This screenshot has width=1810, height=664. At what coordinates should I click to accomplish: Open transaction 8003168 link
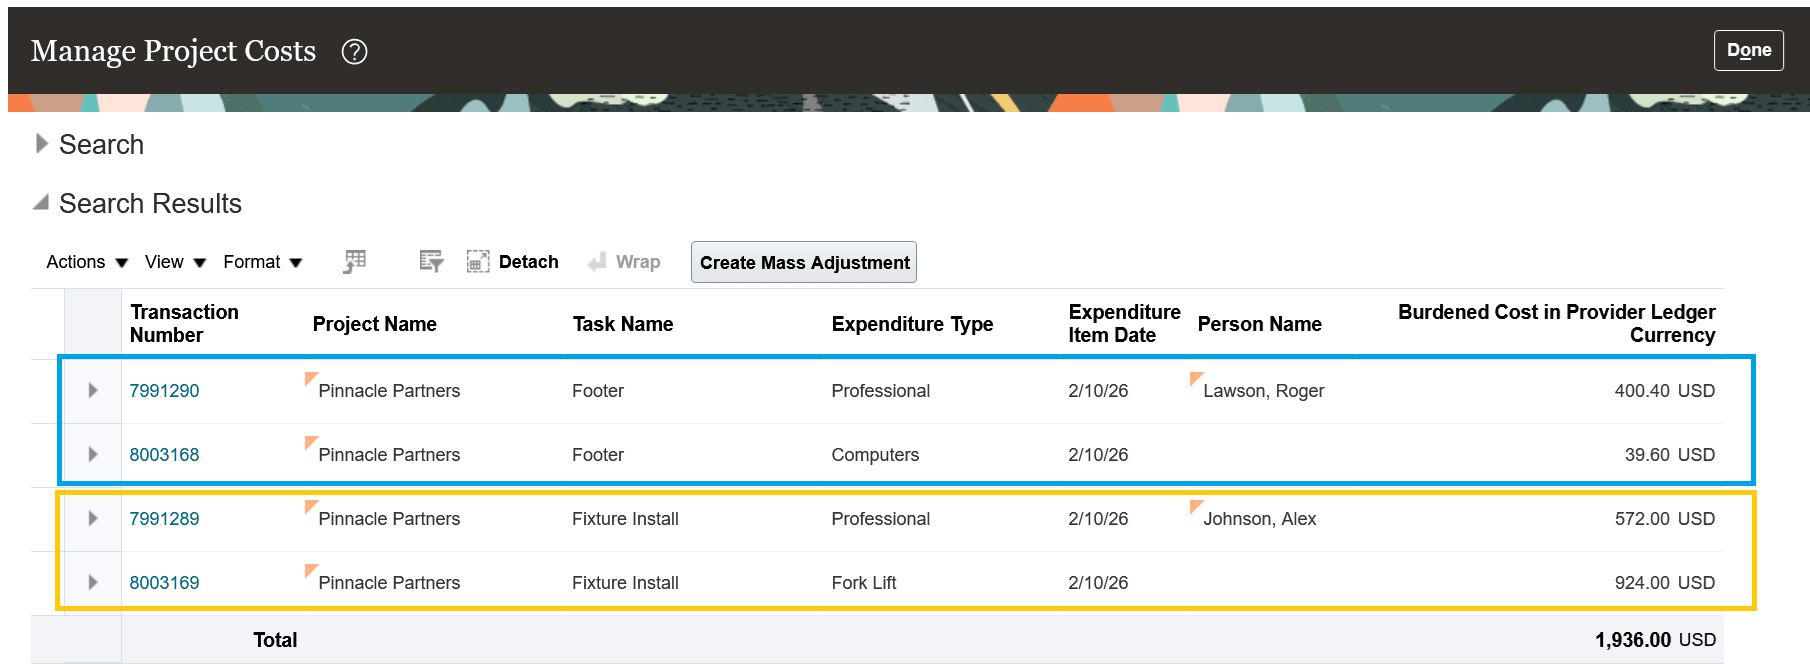165,454
